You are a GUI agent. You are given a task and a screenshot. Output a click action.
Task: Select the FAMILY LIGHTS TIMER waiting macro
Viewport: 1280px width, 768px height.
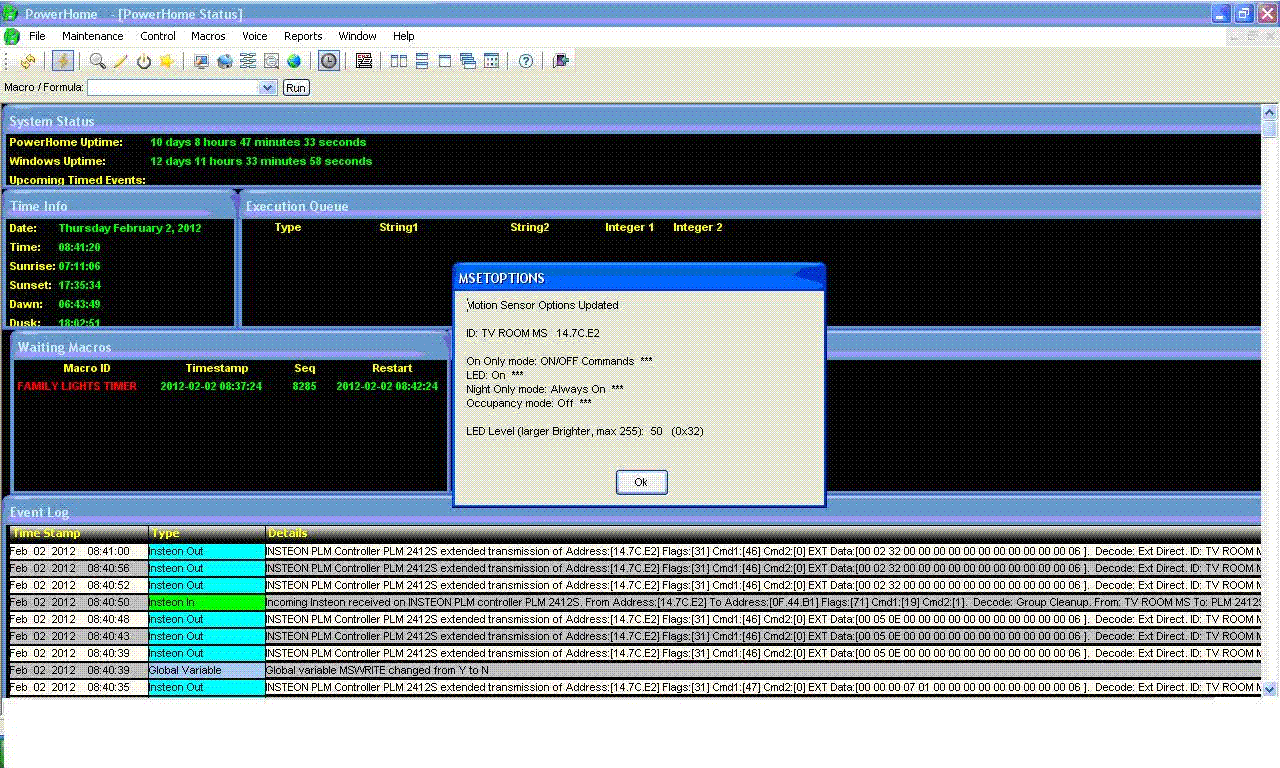77,386
